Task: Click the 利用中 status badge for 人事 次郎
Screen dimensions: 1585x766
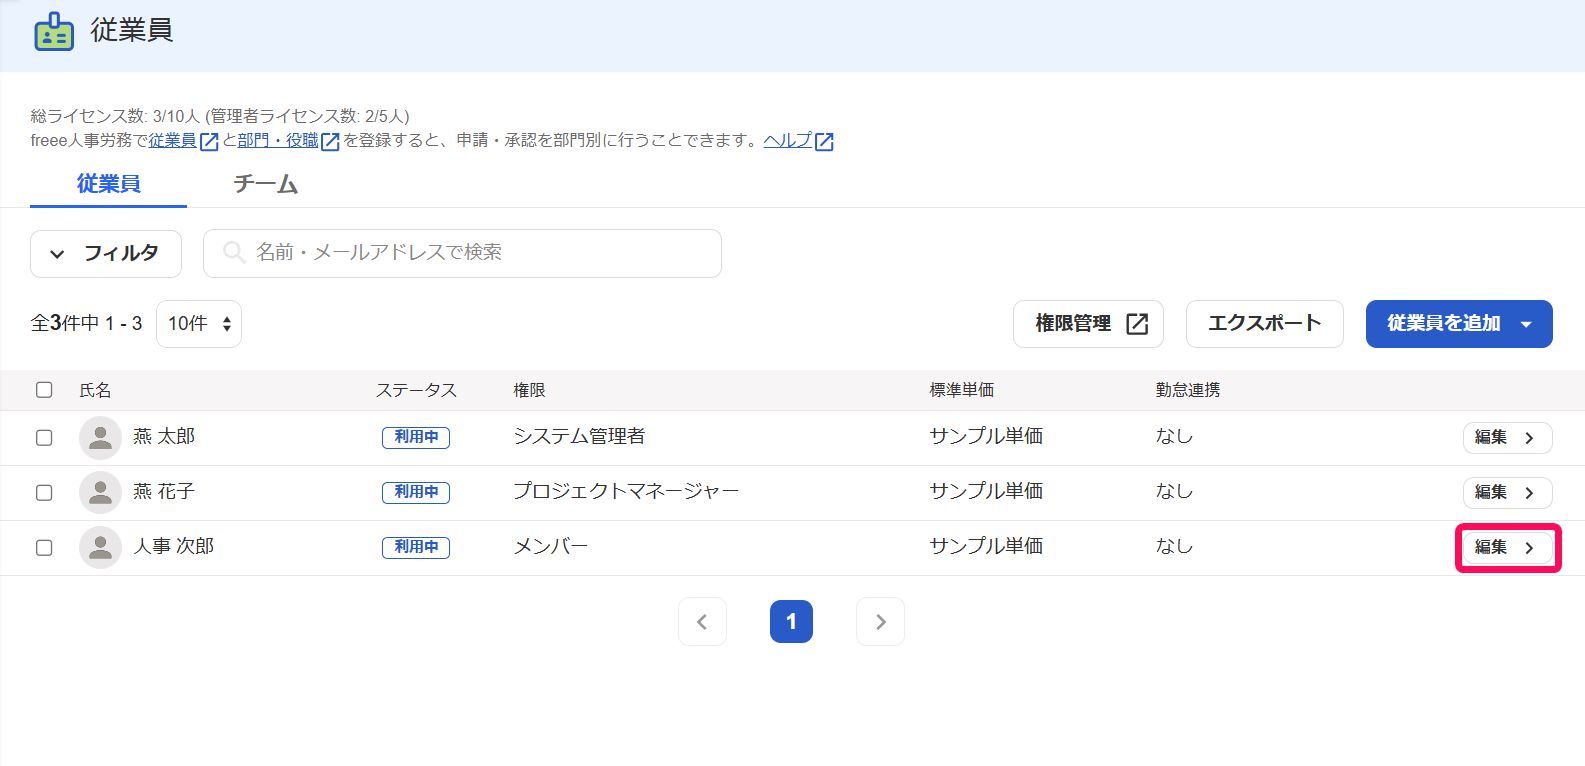Action: [416, 548]
